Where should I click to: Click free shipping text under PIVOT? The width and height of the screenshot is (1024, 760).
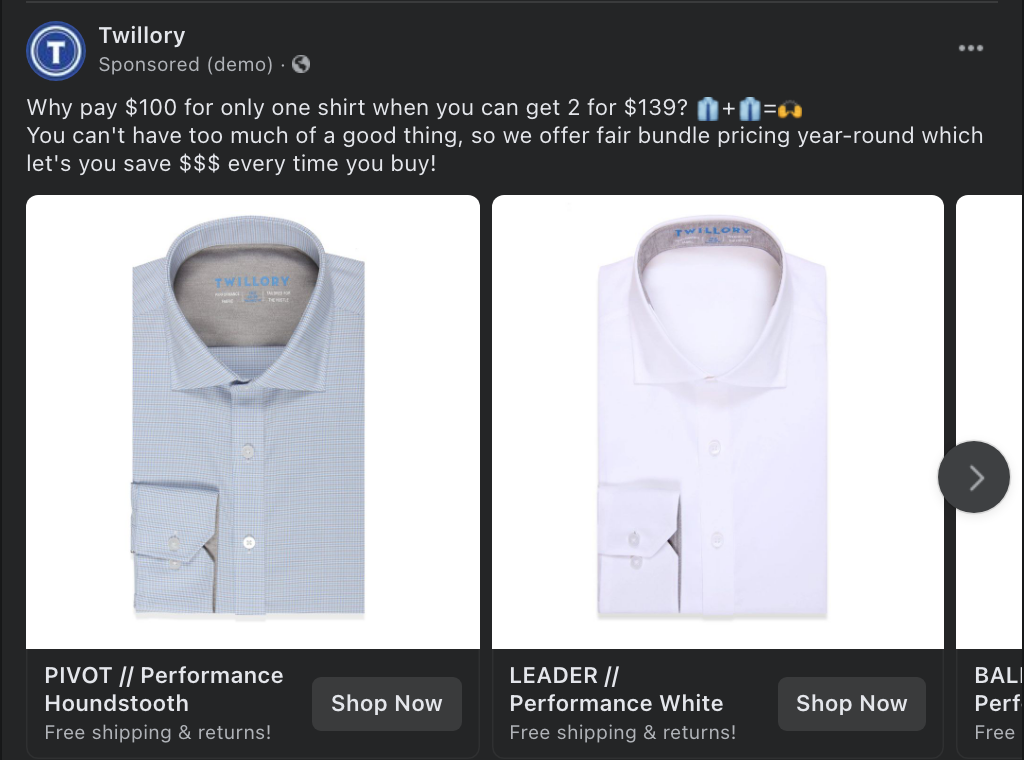(157, 732)
